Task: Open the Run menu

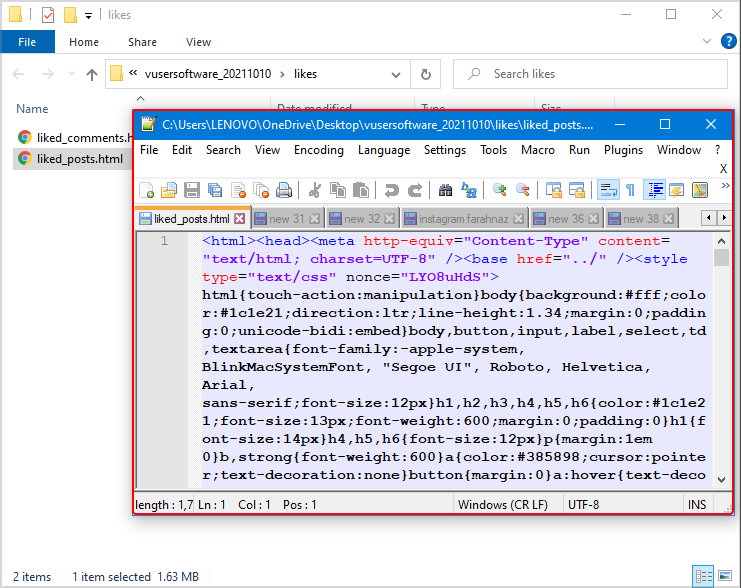Action: (x=579, y=150)
